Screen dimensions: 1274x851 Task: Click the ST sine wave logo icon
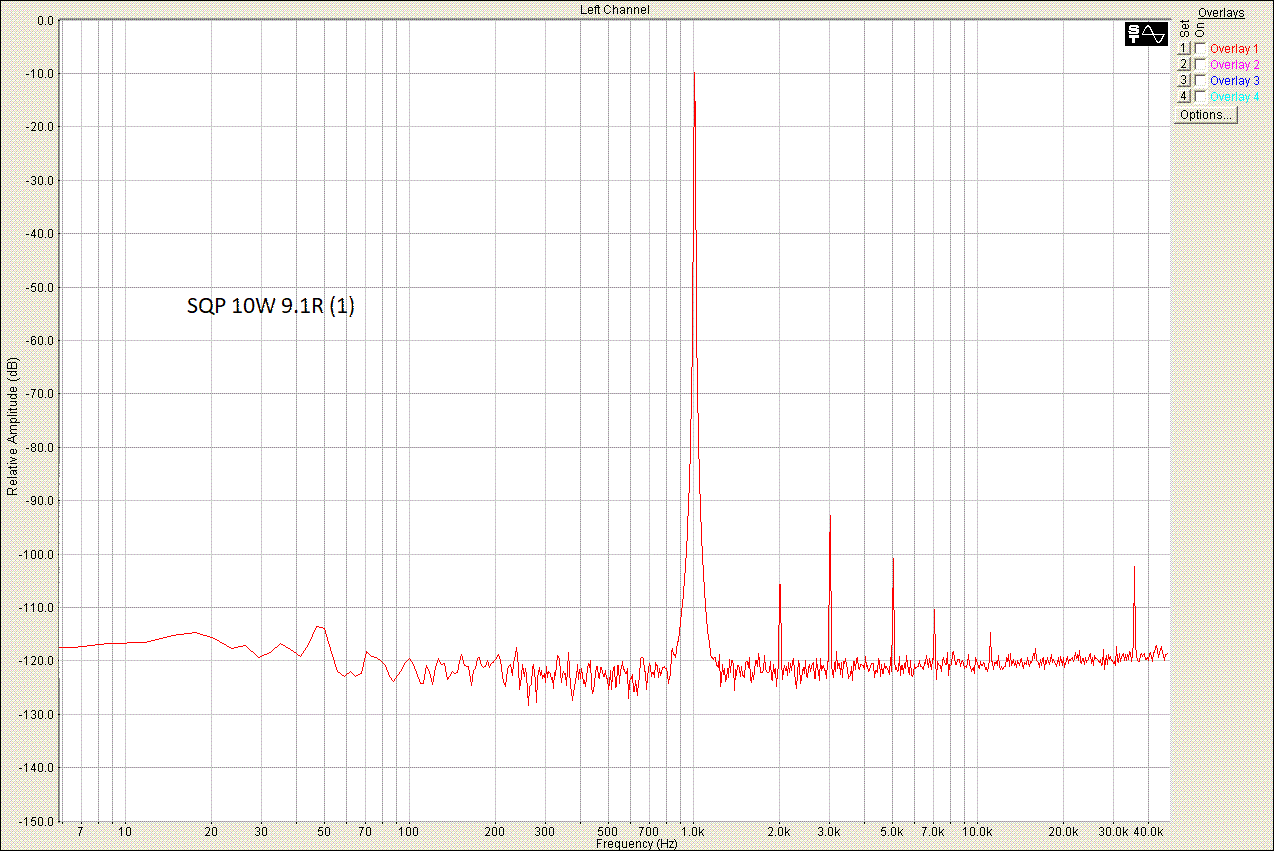pos(1146,34)
